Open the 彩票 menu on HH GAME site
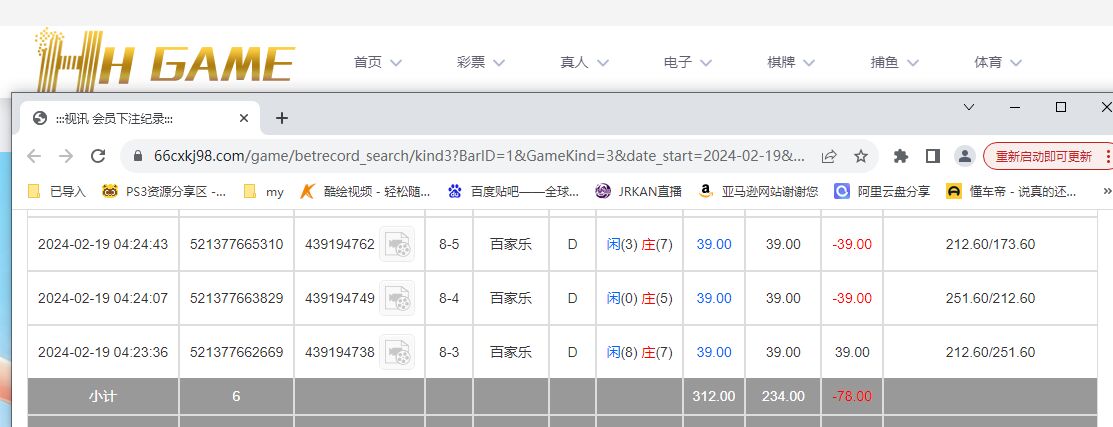 click(481, 62)
